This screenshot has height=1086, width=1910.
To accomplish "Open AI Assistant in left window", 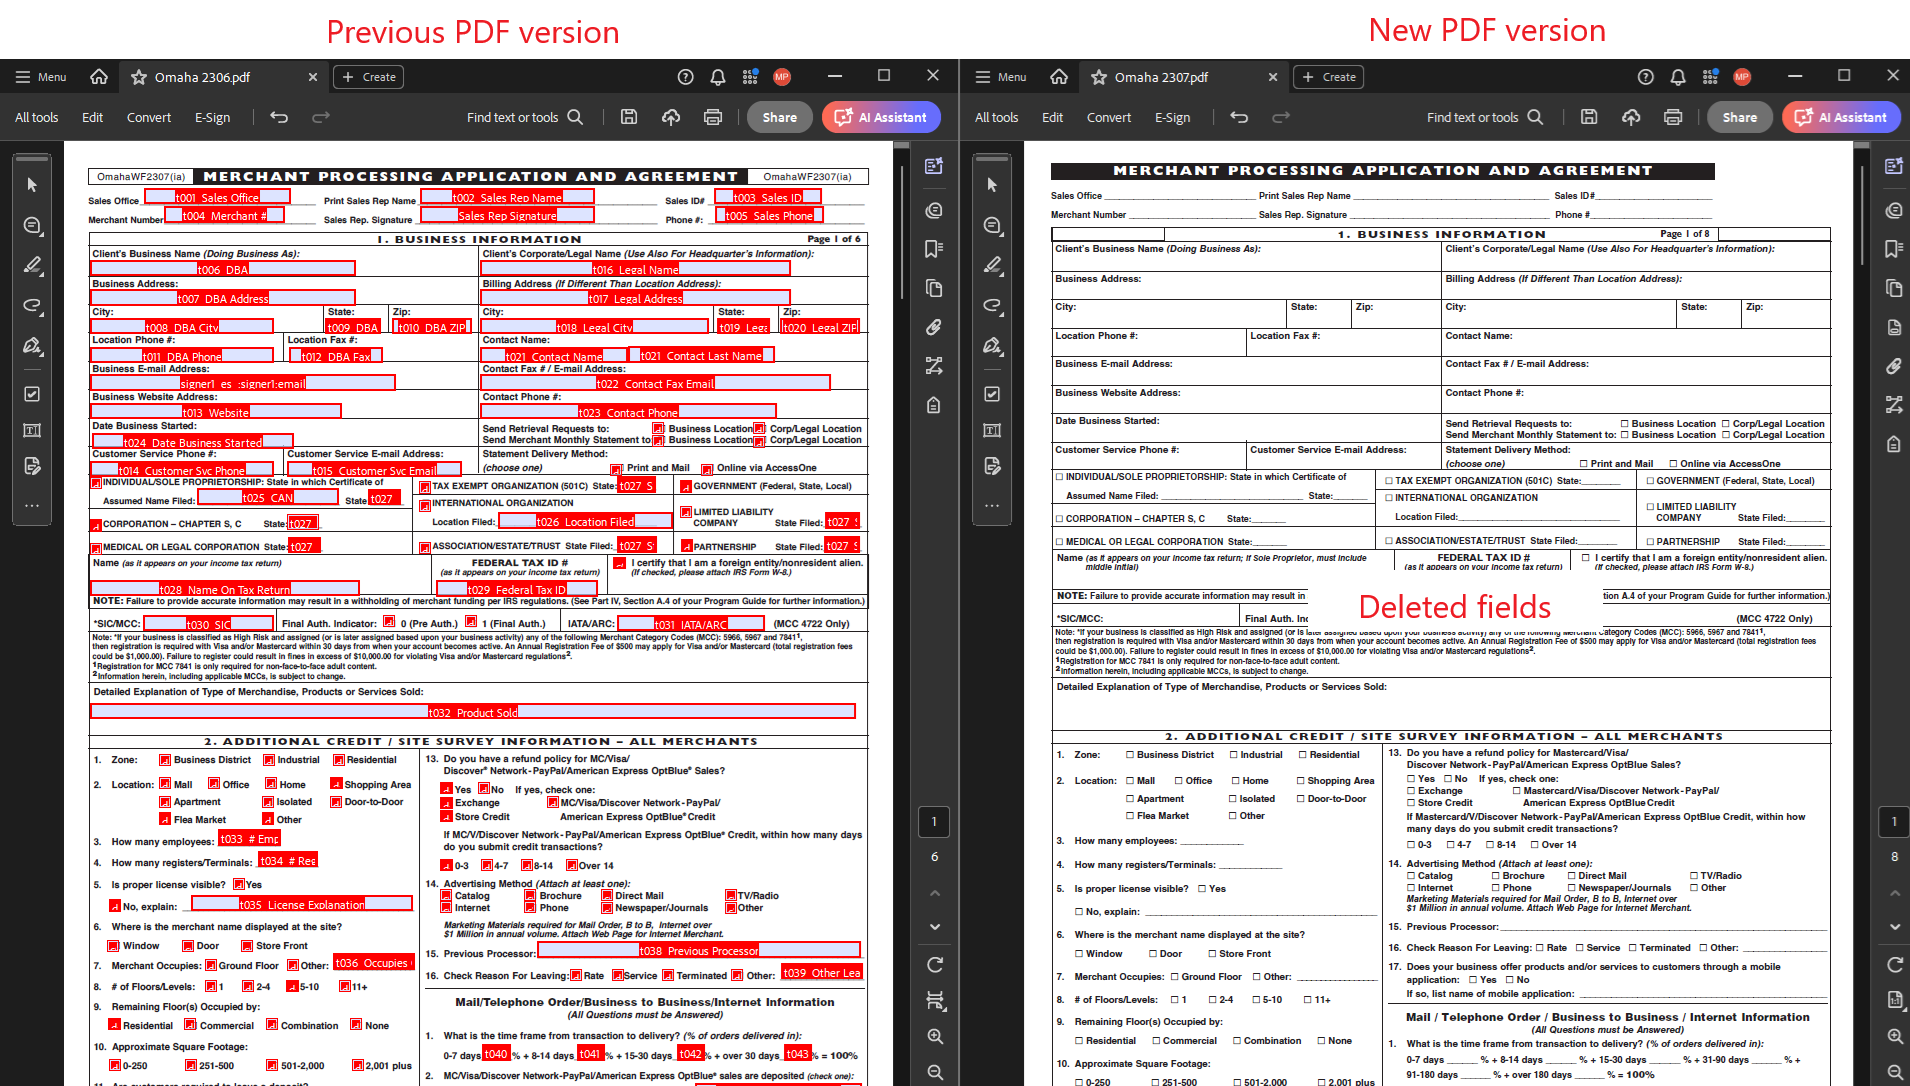I will pyautogui.click(x=881, y=117).
